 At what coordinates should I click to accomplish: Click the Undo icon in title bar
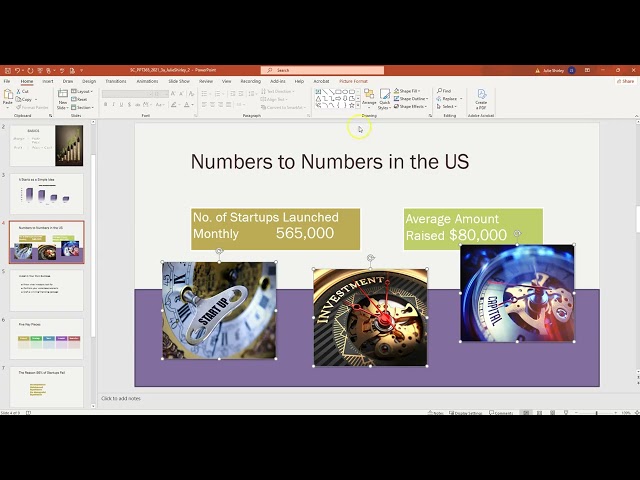pos(17,70)
